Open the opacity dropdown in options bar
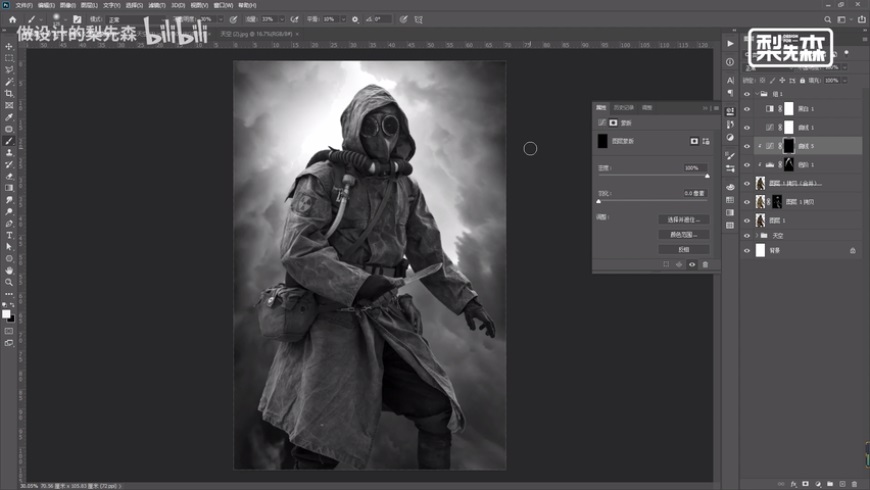870x490 pixels. [x=220, y=19]
